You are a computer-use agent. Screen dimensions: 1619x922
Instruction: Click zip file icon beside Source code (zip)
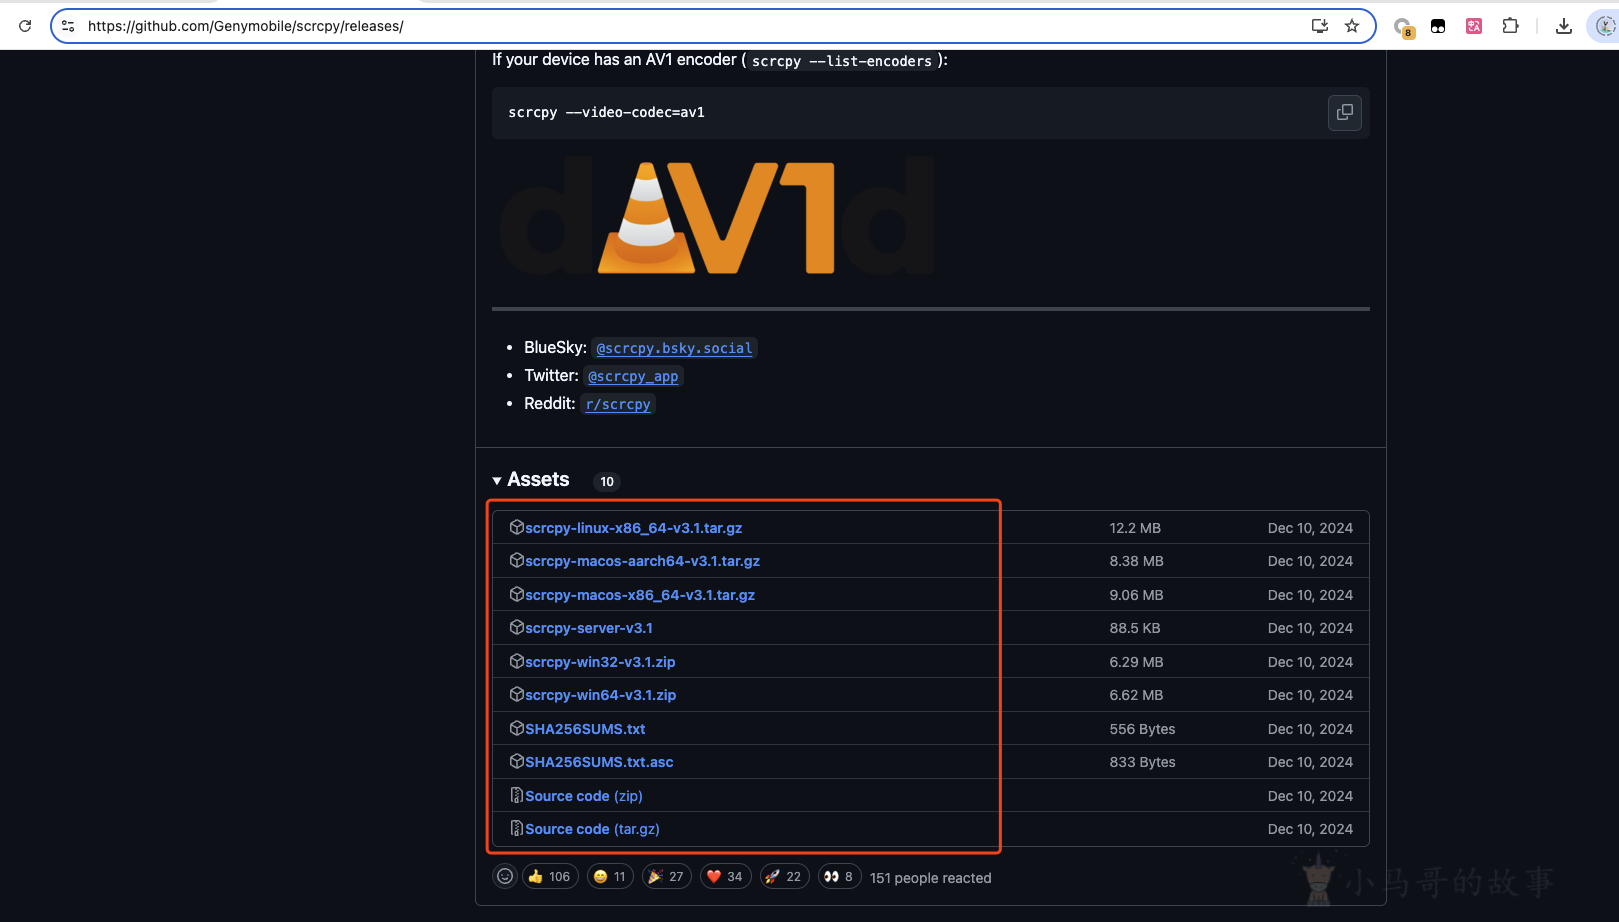(x=517, y=795)
